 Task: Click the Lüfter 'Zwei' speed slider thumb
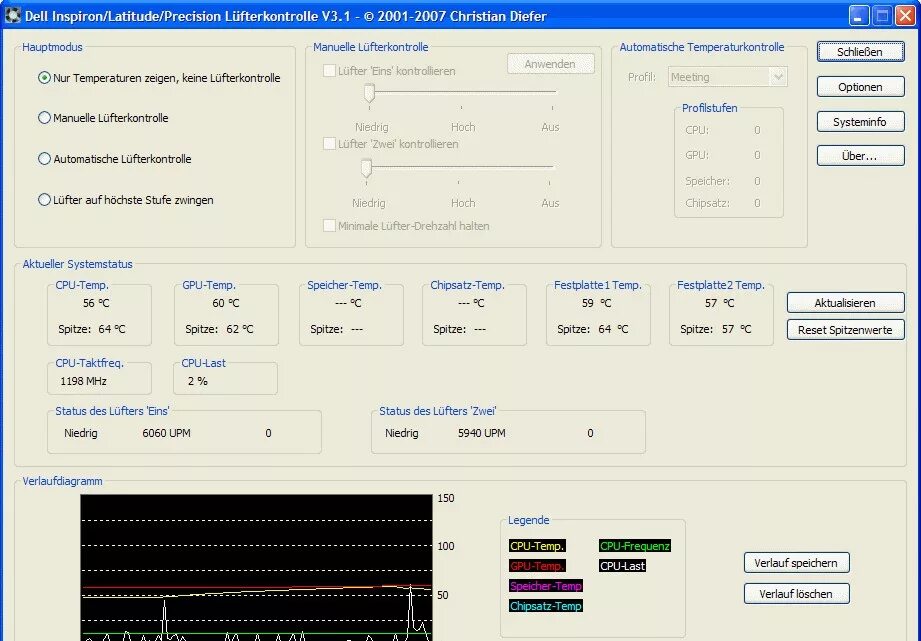367,169
